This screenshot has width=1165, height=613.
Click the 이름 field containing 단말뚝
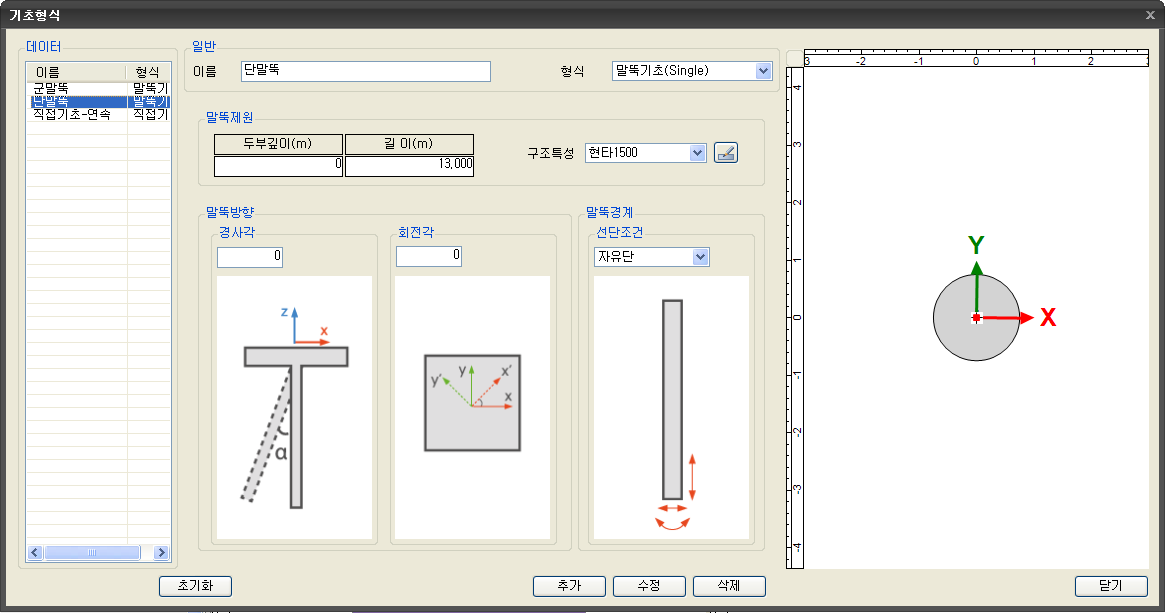[x=366, y=71]
